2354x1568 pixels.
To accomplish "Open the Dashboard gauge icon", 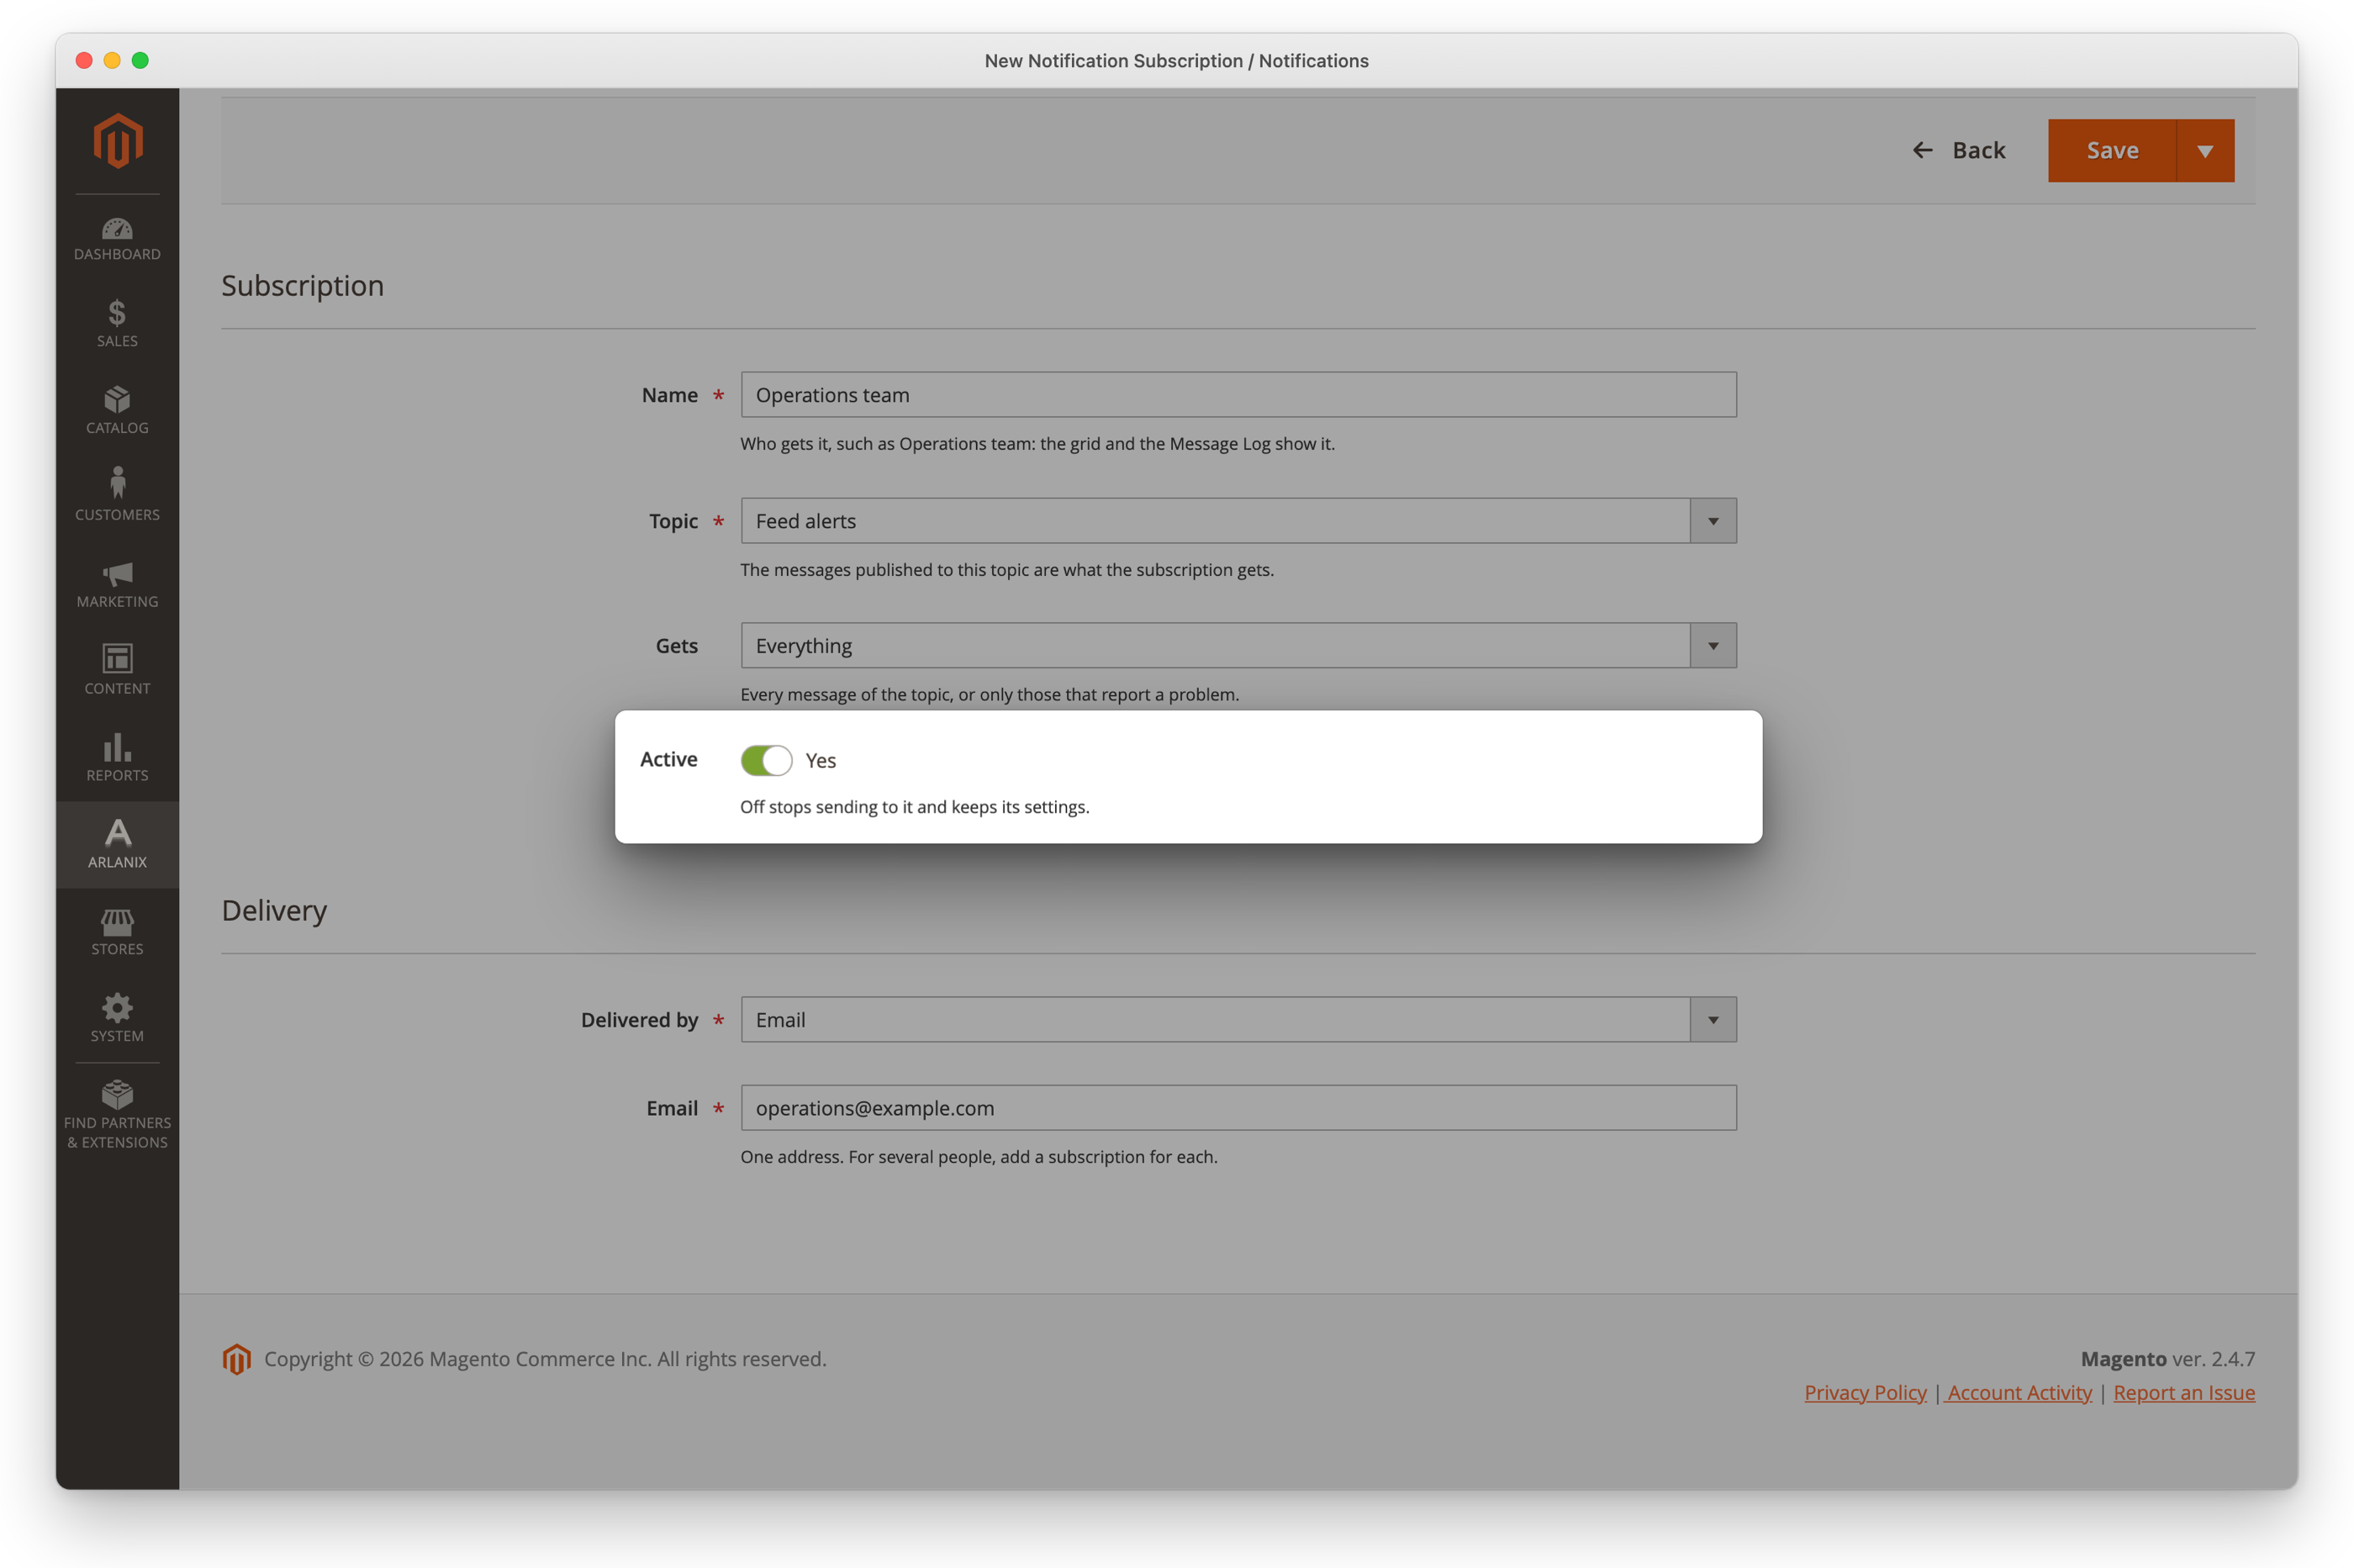I will point(117,229).
